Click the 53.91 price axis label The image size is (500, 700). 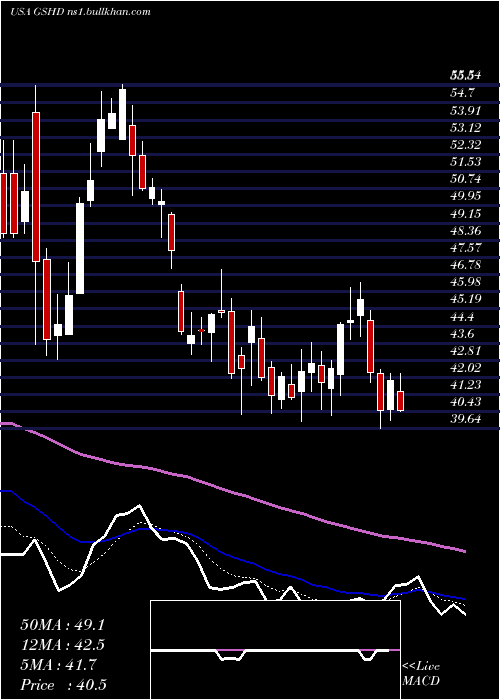(466, 110)
